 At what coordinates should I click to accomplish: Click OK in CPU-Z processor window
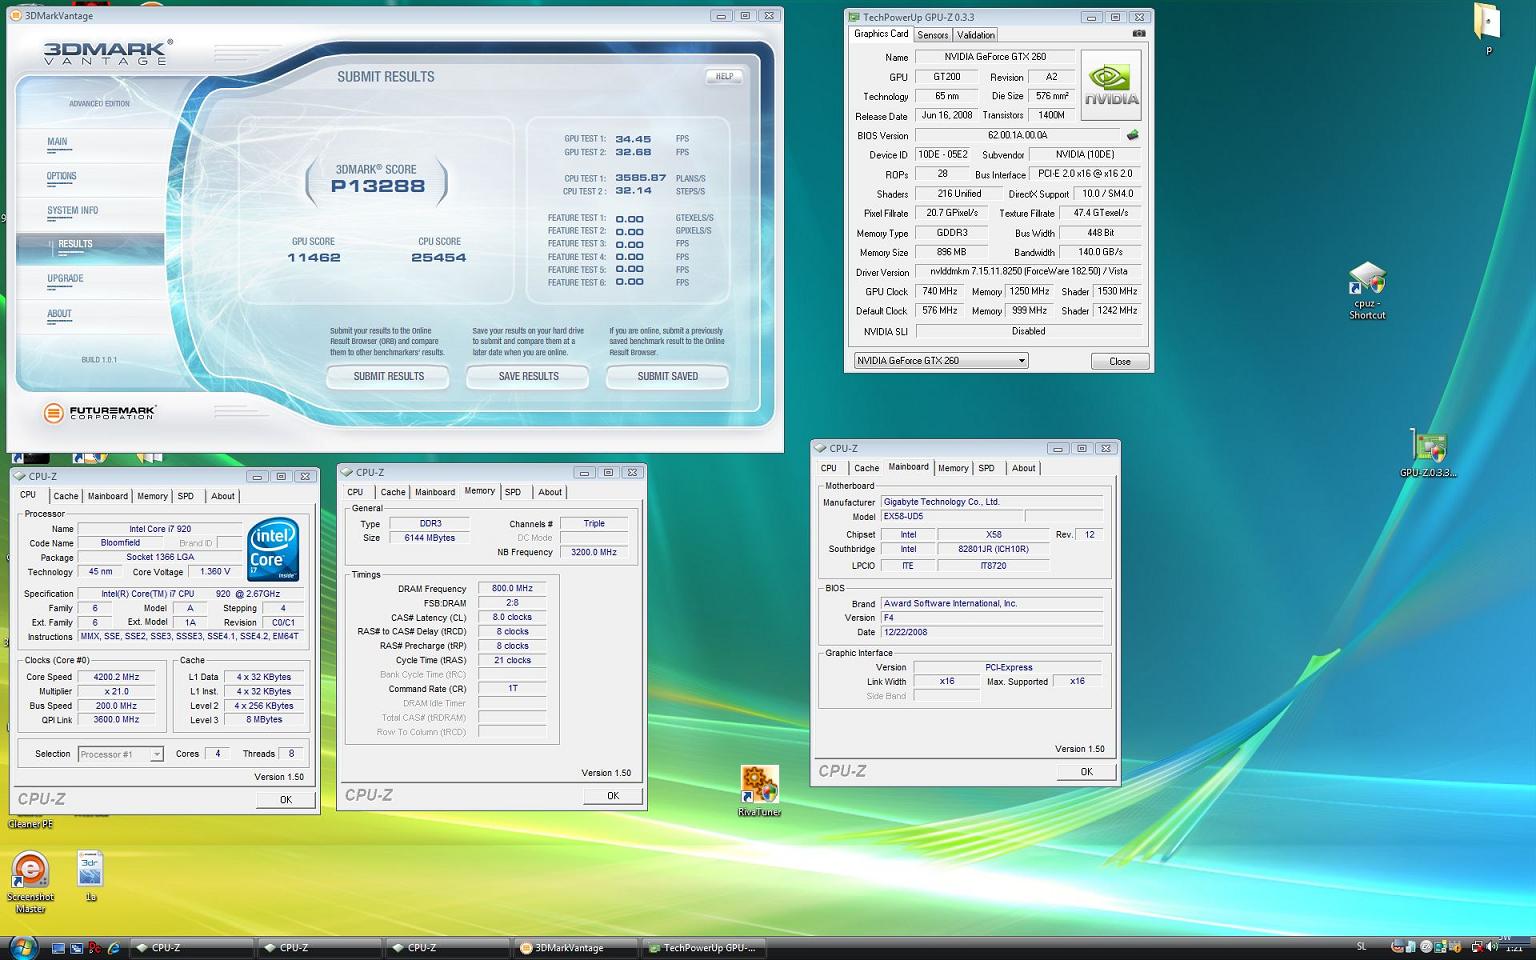[285, 800]
